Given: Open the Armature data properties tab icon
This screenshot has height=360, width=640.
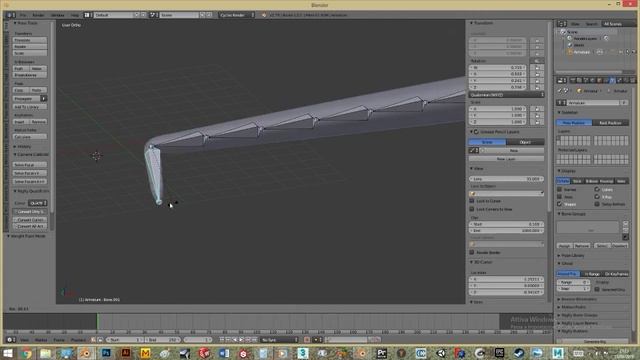Looking at the screenshot, I should click(612, 80).
